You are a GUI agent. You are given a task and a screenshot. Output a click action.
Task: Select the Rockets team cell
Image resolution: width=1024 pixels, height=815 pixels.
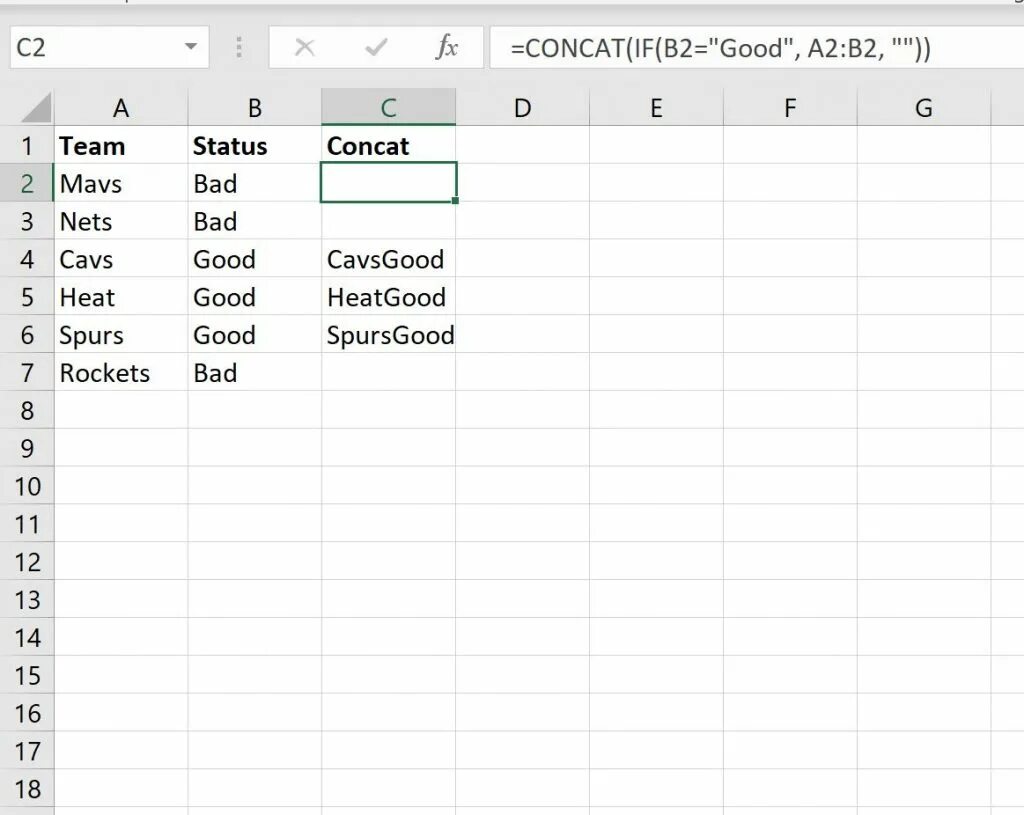[121, 373]
